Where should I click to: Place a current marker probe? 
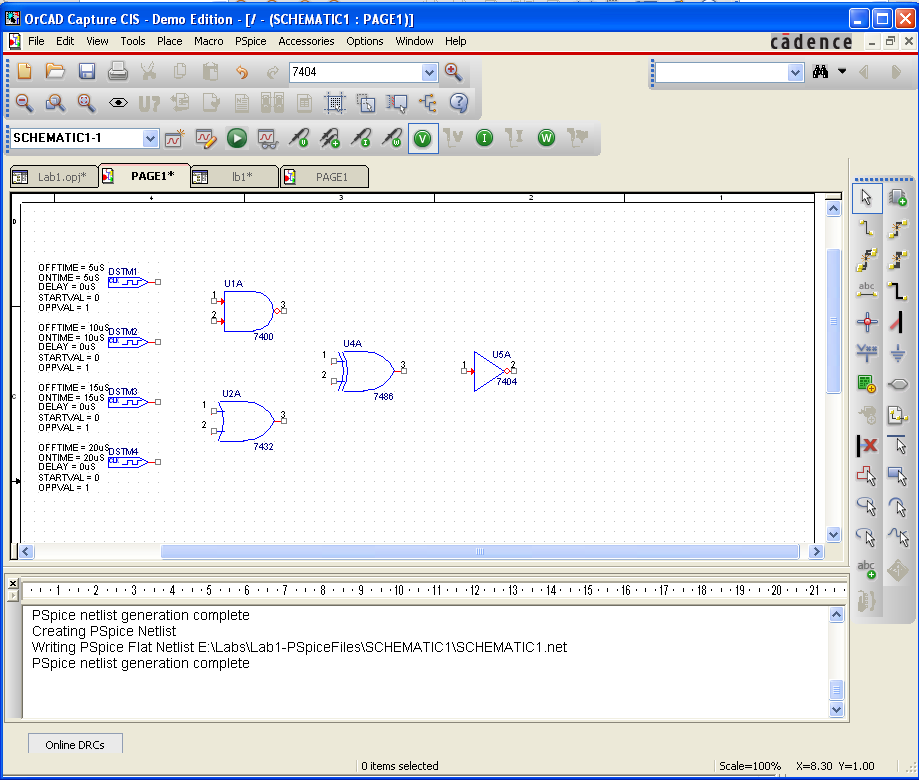coord(361,138)
